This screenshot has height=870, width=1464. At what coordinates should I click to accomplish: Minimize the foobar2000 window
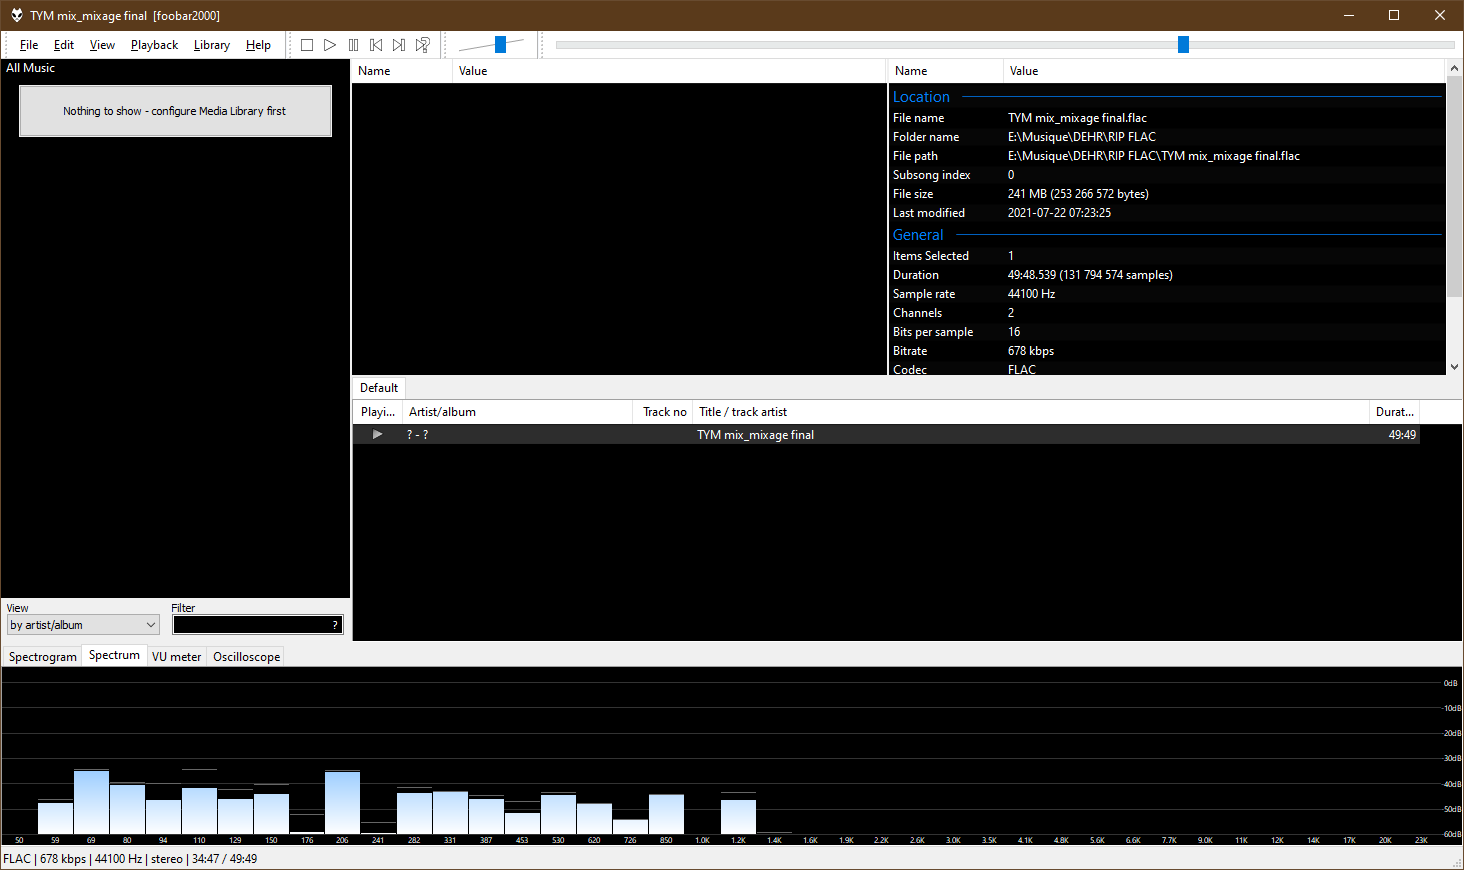pos(1348,15)
